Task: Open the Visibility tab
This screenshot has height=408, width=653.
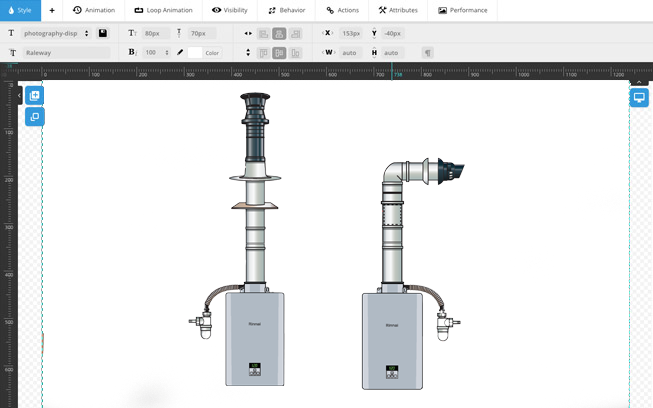Action: pyautogui.click(x=229, y=10)
